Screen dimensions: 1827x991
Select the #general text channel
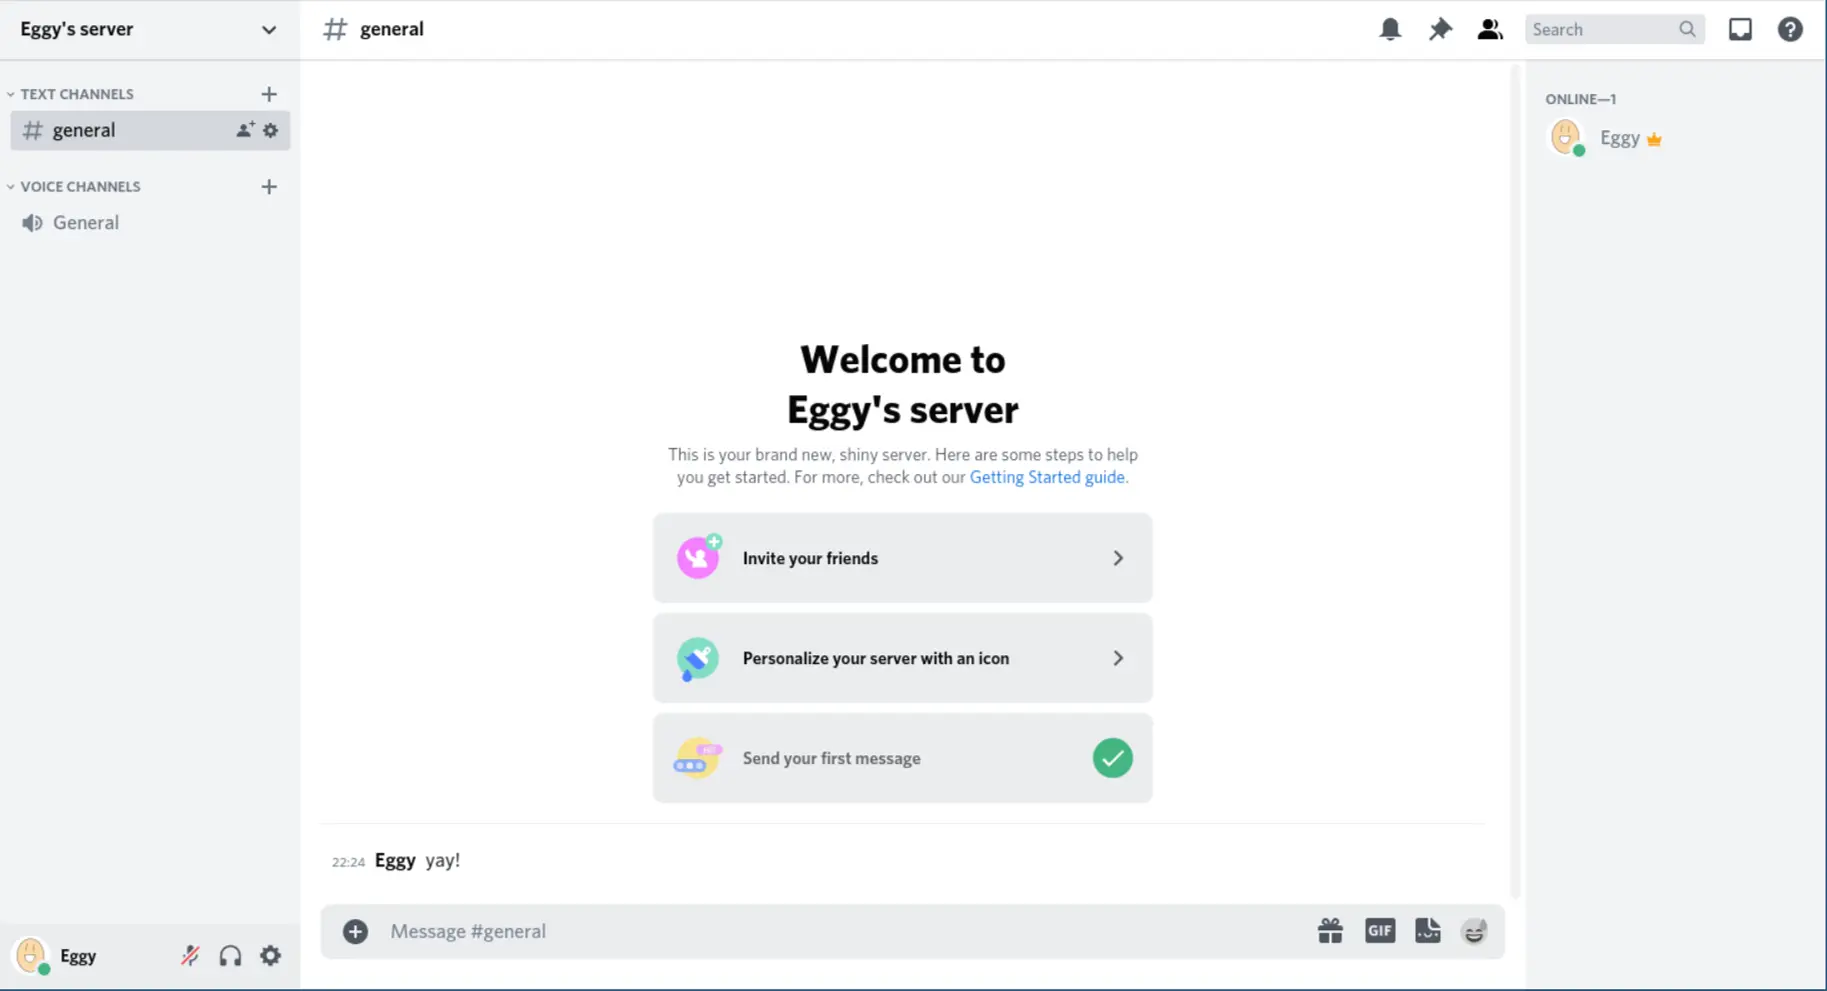click(x=84, y=130)
